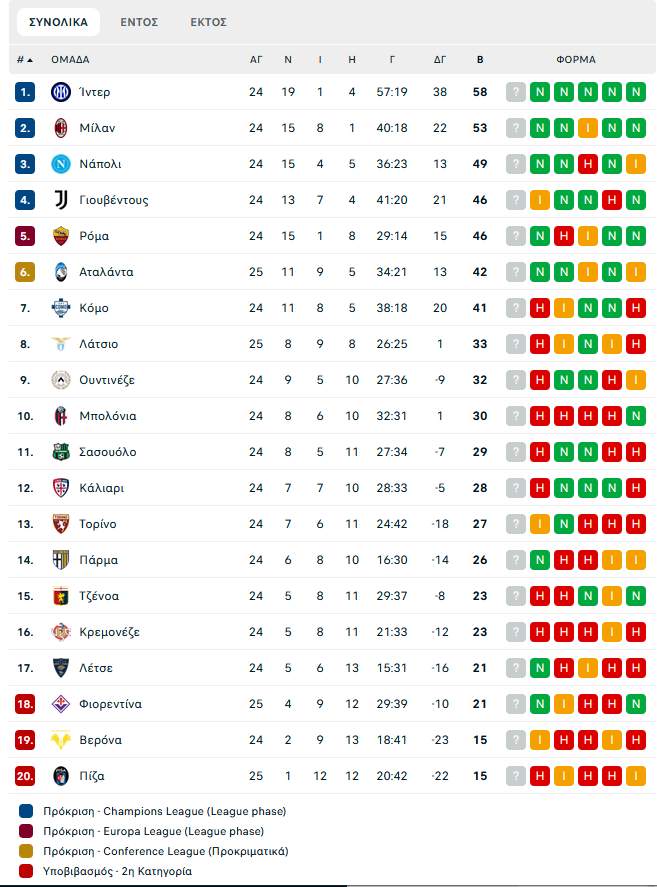Viewport: 657px width, 887px height.
Task: Click the rank 1 position badge
Action: pos(25,92)
